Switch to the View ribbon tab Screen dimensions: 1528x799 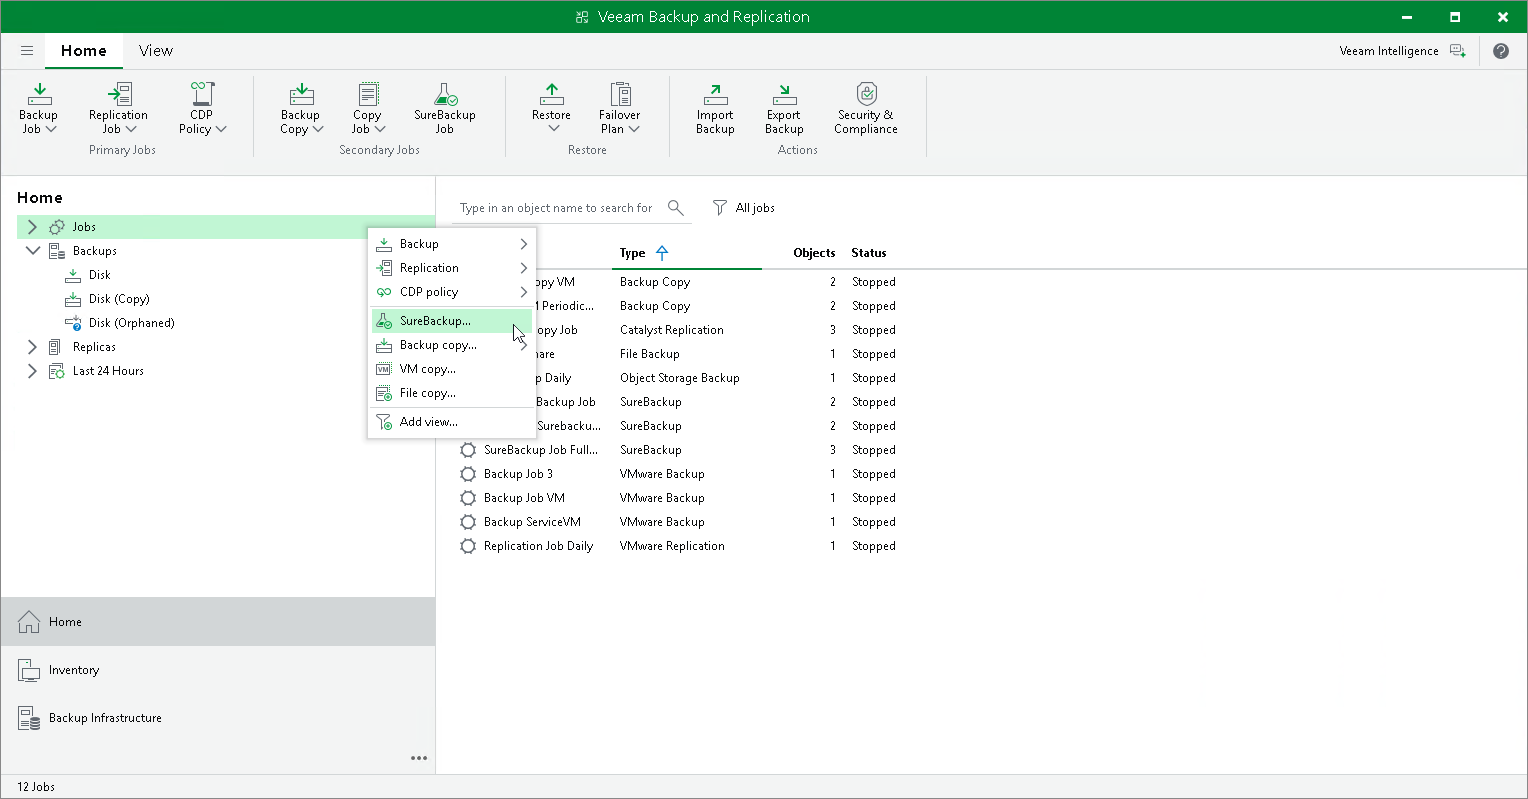coord(156,51)
